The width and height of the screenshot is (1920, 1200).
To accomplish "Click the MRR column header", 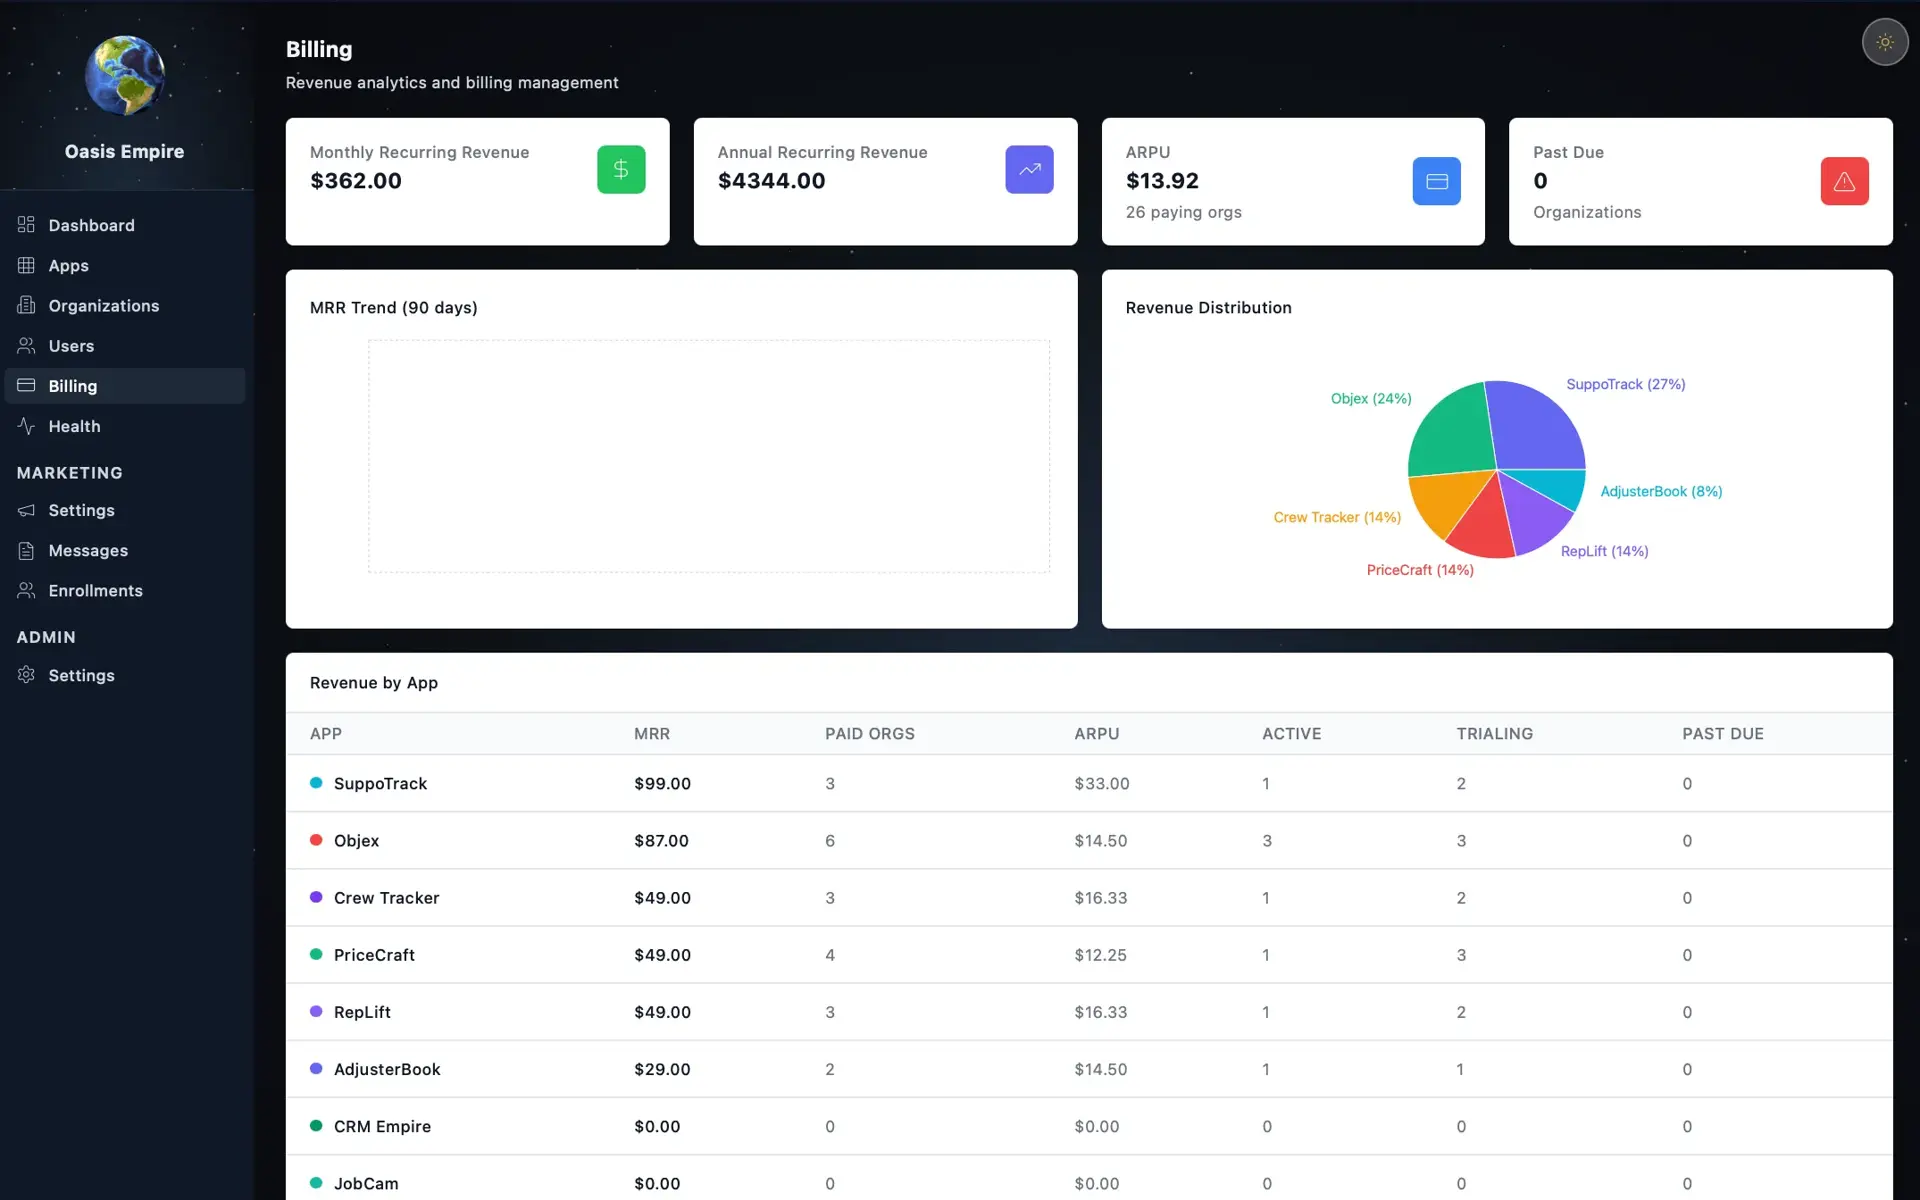I will [652, 733].
